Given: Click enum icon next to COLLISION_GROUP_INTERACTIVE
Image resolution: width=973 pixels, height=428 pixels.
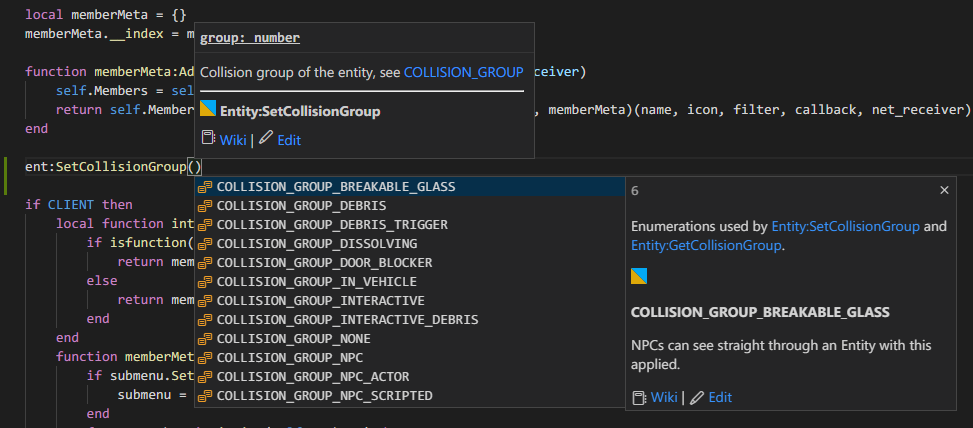Looking at the screenshot, I should point(205,301).
